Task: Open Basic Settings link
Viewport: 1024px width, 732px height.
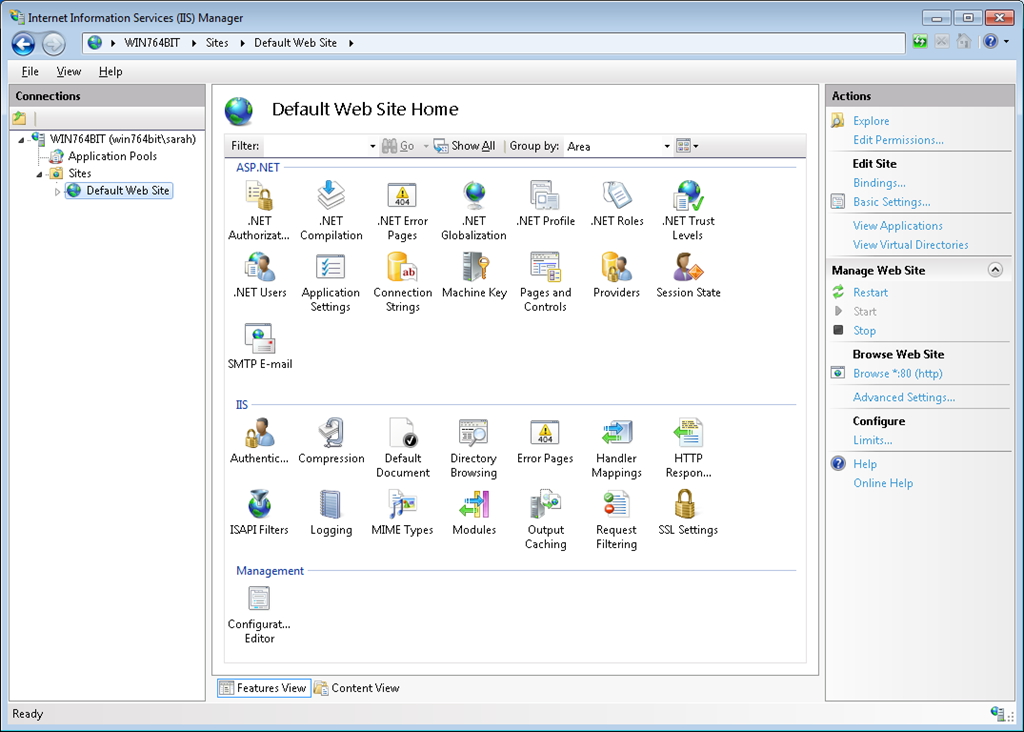Action: pos(891,202)
